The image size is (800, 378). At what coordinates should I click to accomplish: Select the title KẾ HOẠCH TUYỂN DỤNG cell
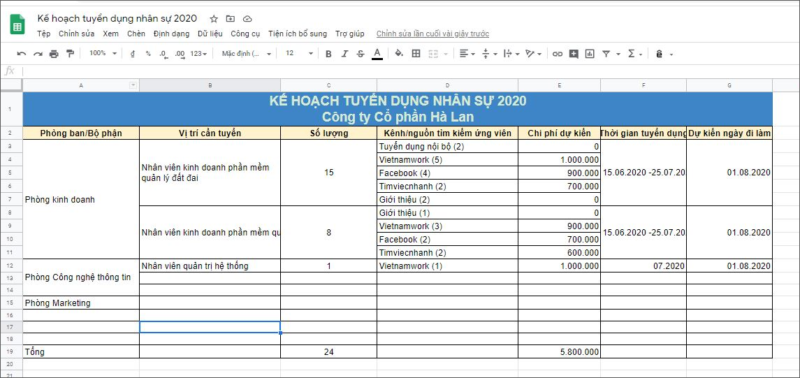click(397, 109)
